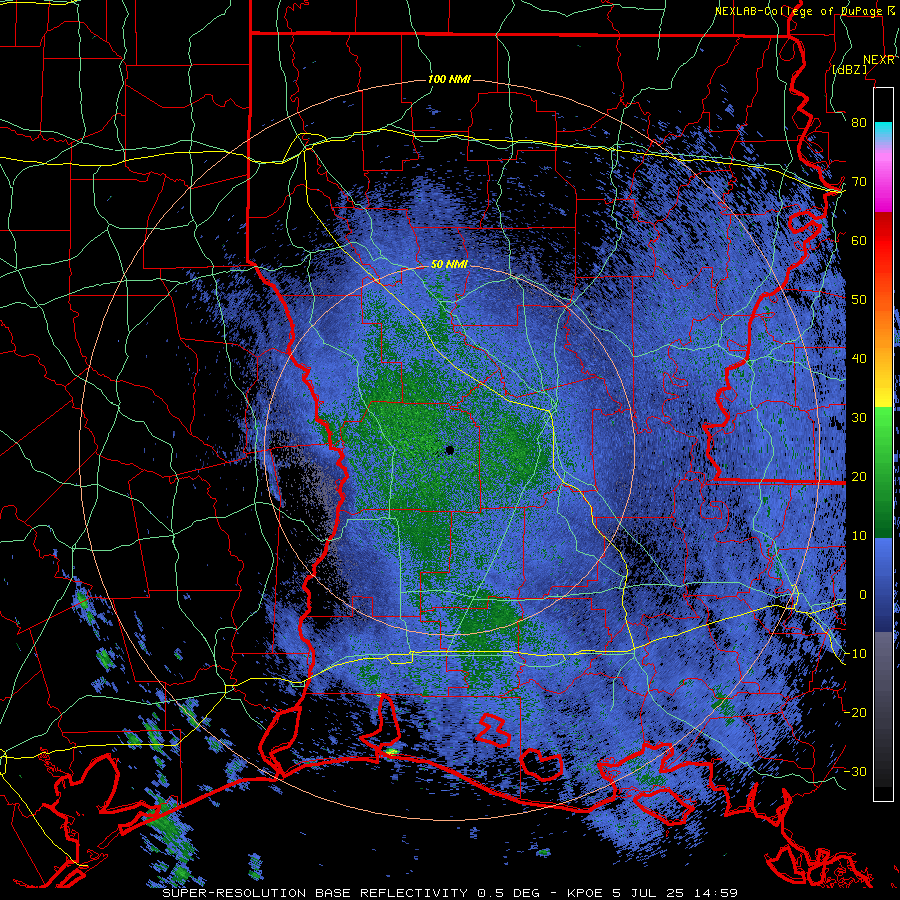Click the 0 dBZ scale value
This screenshot has height=900, width=900.
click(x=863, y=595)
